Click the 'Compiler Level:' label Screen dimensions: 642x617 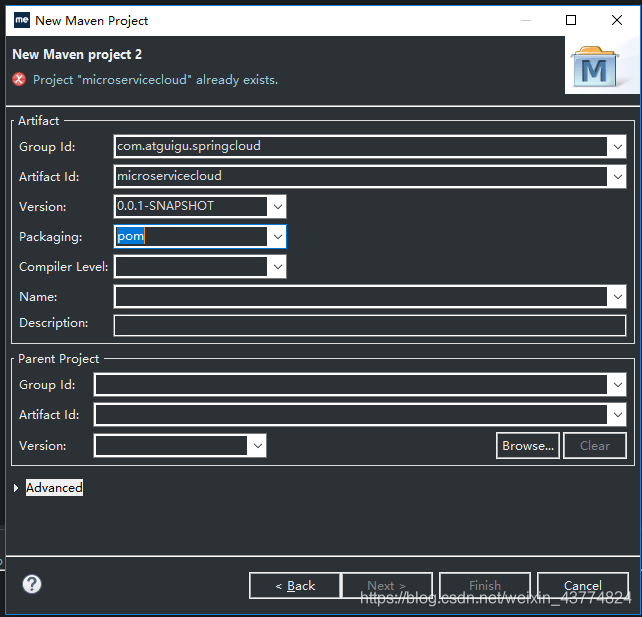63,267
